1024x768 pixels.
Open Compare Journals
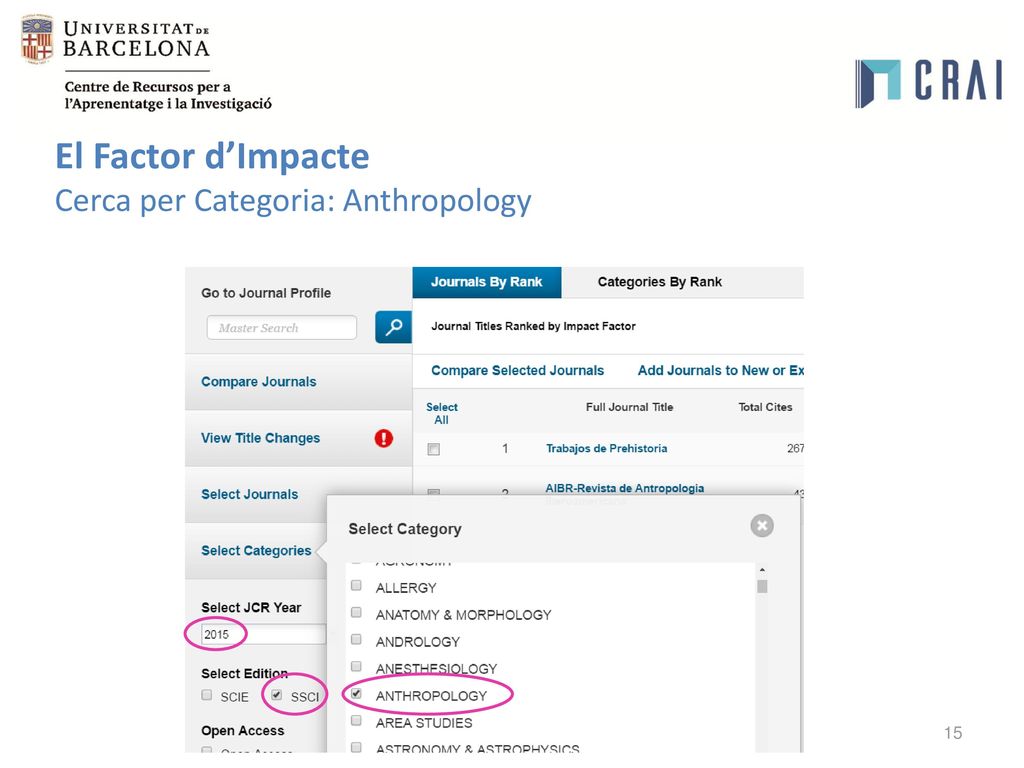tap(259, 382)
